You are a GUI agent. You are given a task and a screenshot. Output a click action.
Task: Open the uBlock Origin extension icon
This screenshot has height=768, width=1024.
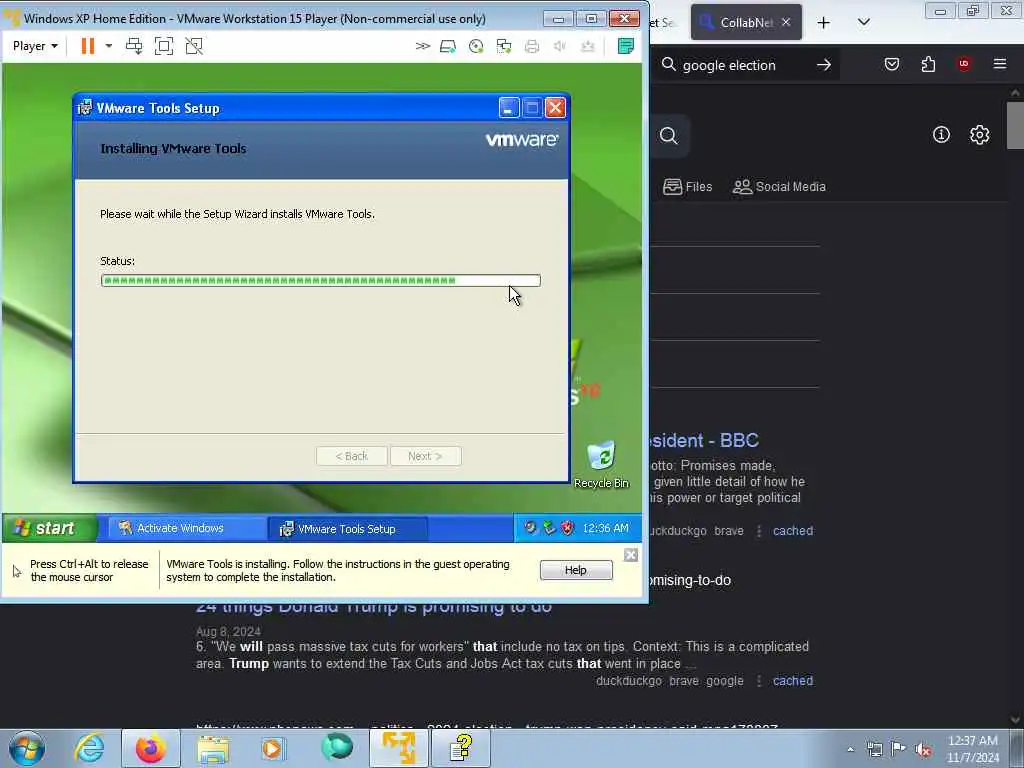click(x=964, y=64)
